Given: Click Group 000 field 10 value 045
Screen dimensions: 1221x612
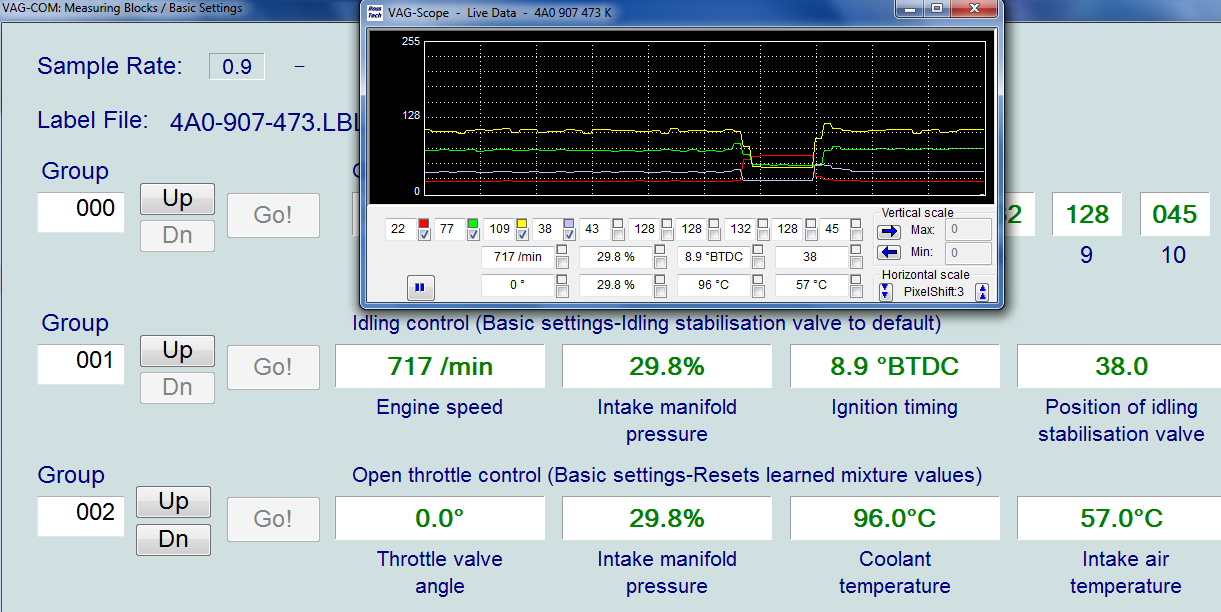Looking at the screenshot, I should point(1174,215).
